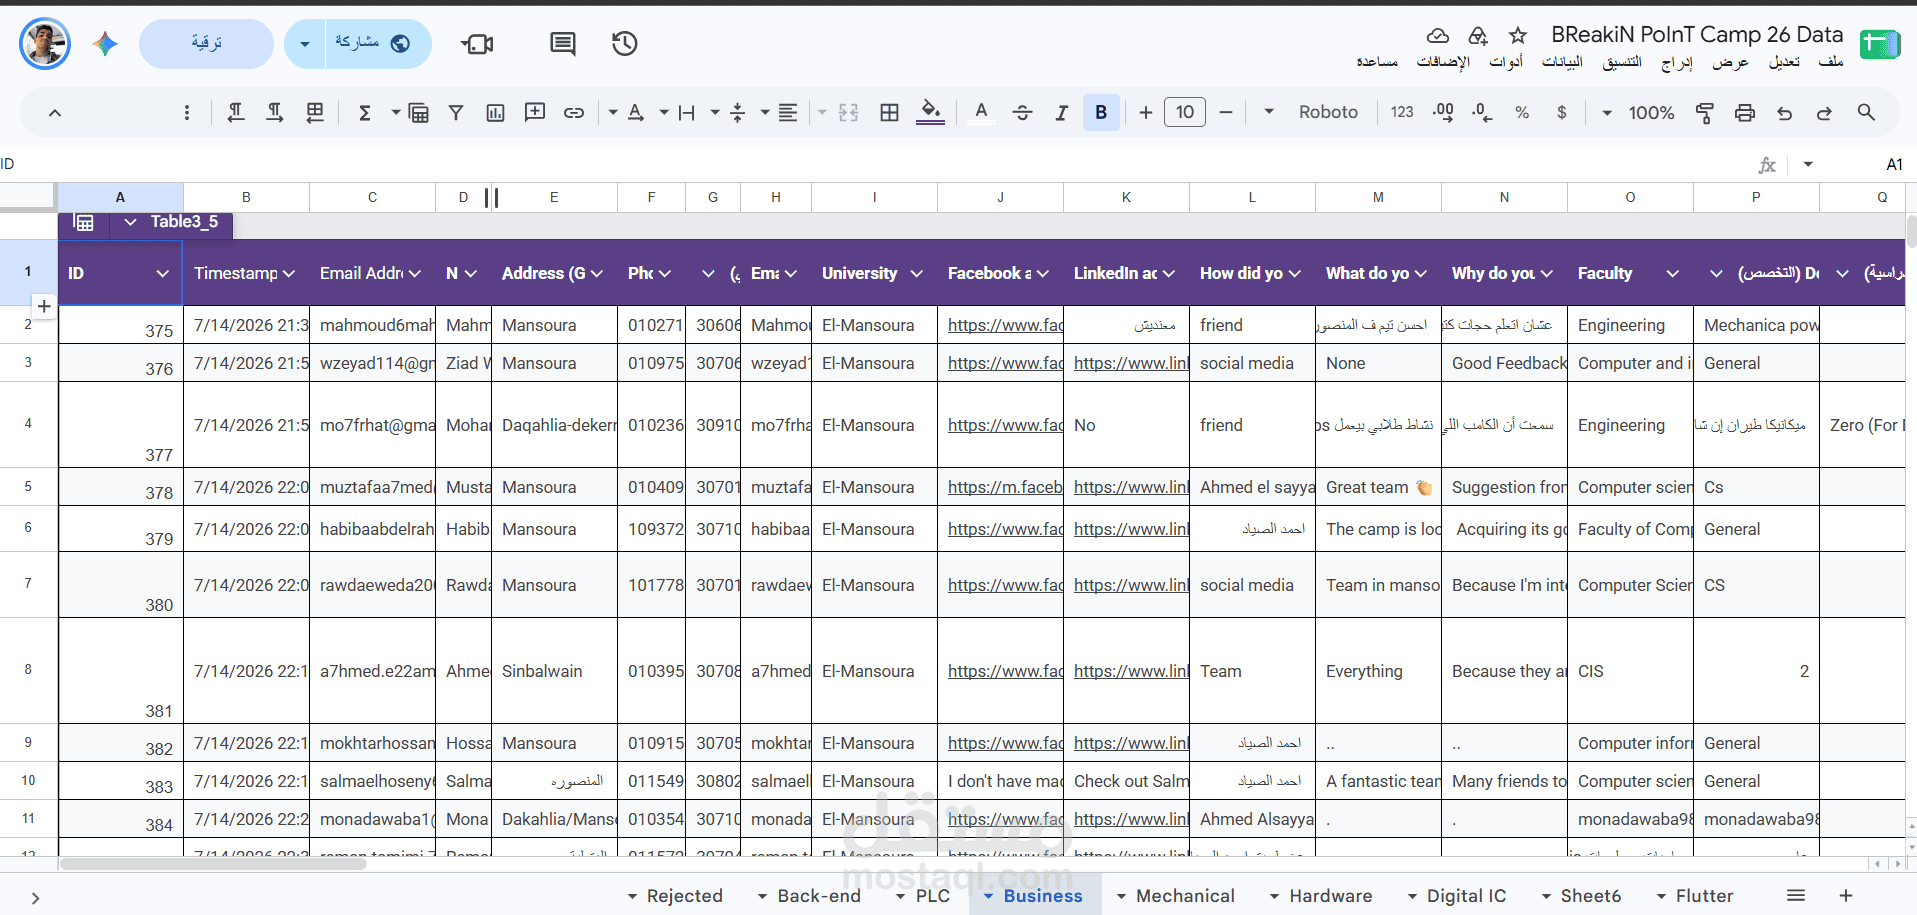Open the Facebook link in row 375
The height and width of the screenshot is (915, 1917).
pyautogui.click(x=1005, y=325)
